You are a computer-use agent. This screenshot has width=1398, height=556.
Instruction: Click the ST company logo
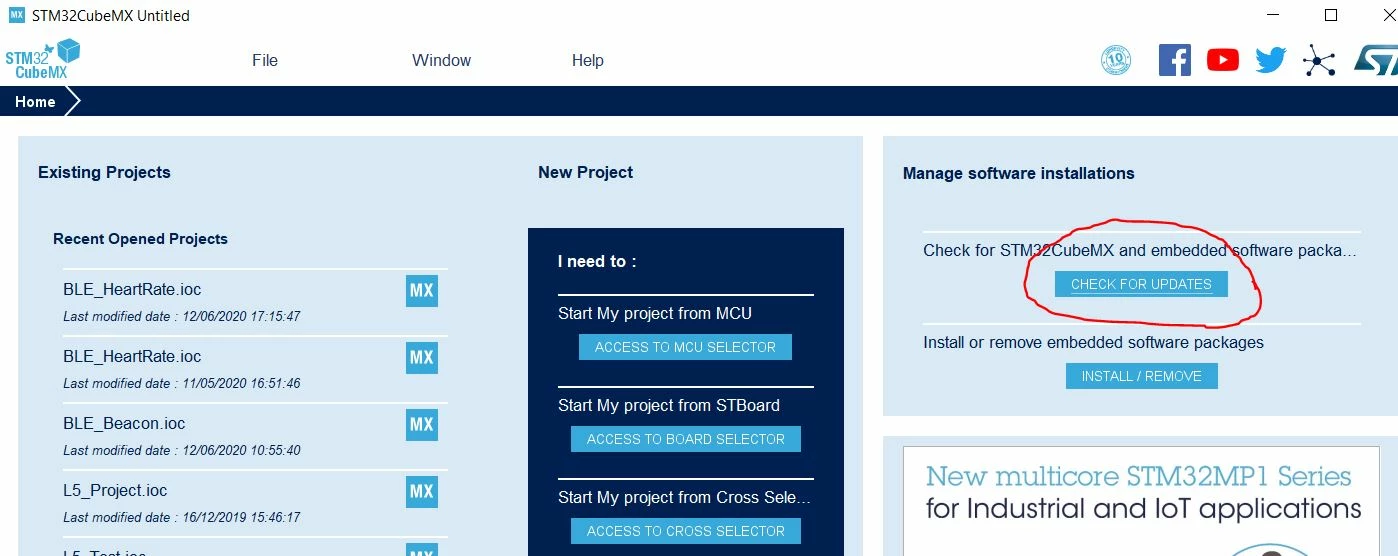pyautogui.click(x=1376, y=60)
